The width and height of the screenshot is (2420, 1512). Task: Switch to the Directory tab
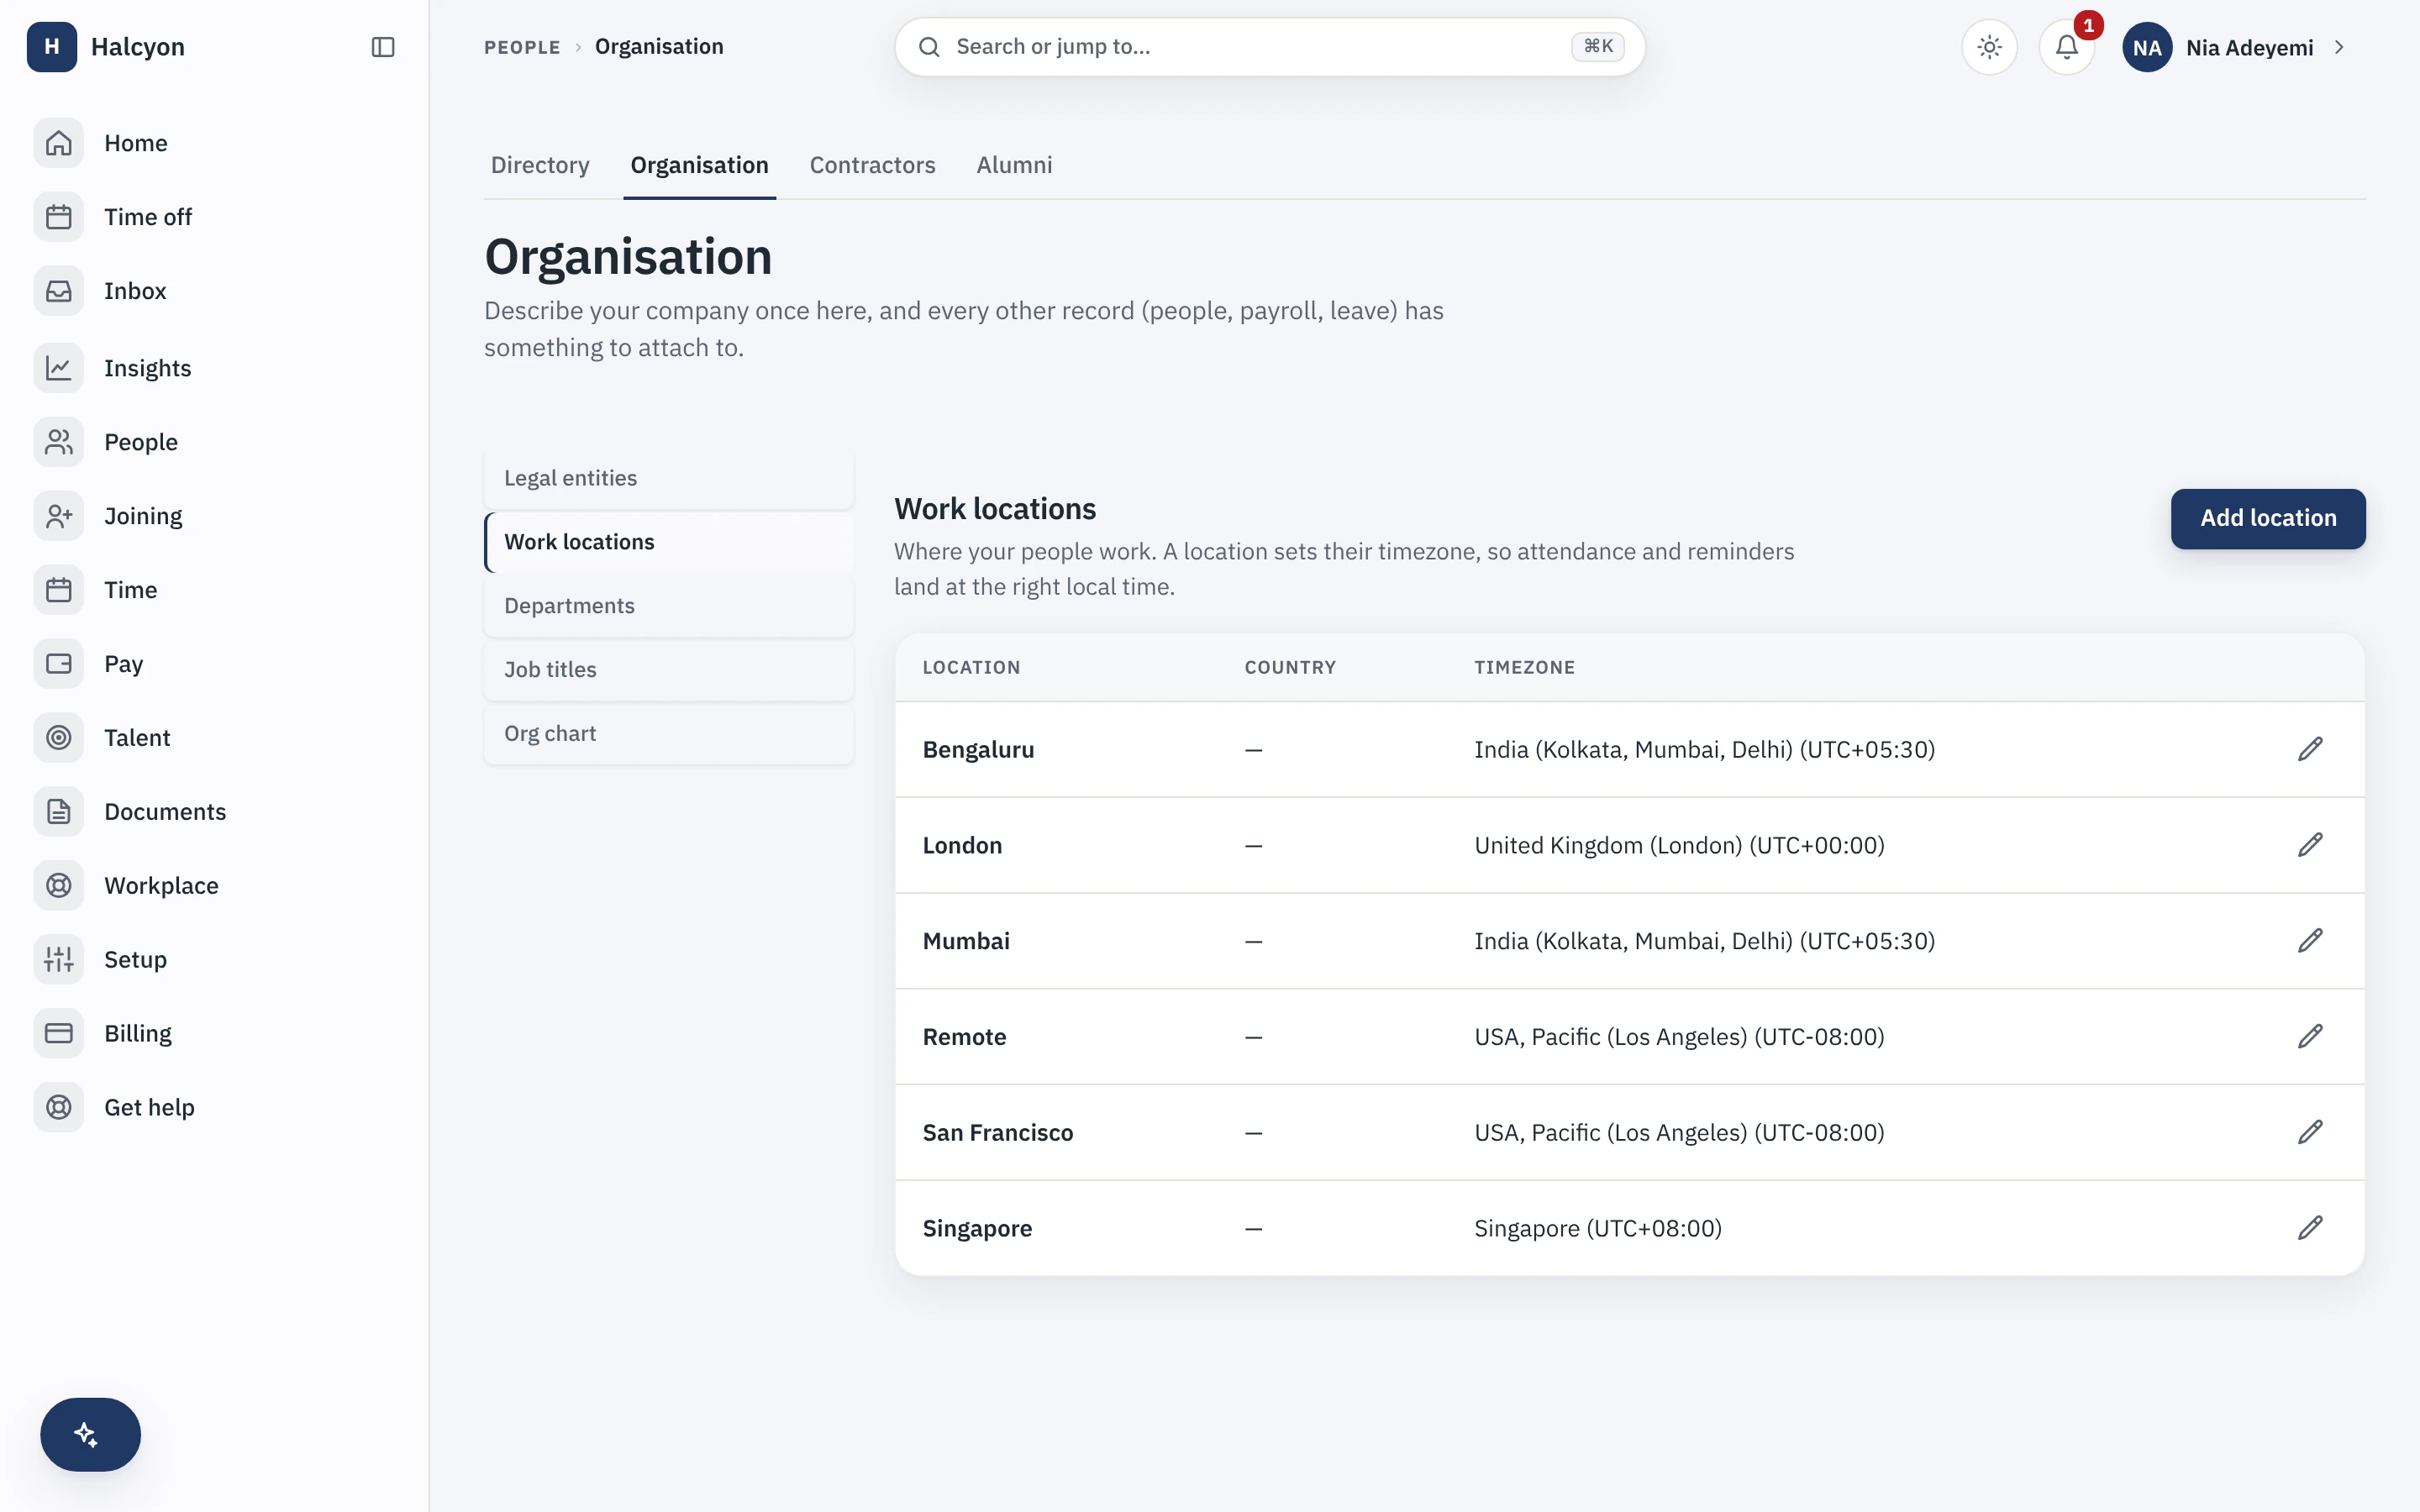pyautogui.click(x=540, y=165)
